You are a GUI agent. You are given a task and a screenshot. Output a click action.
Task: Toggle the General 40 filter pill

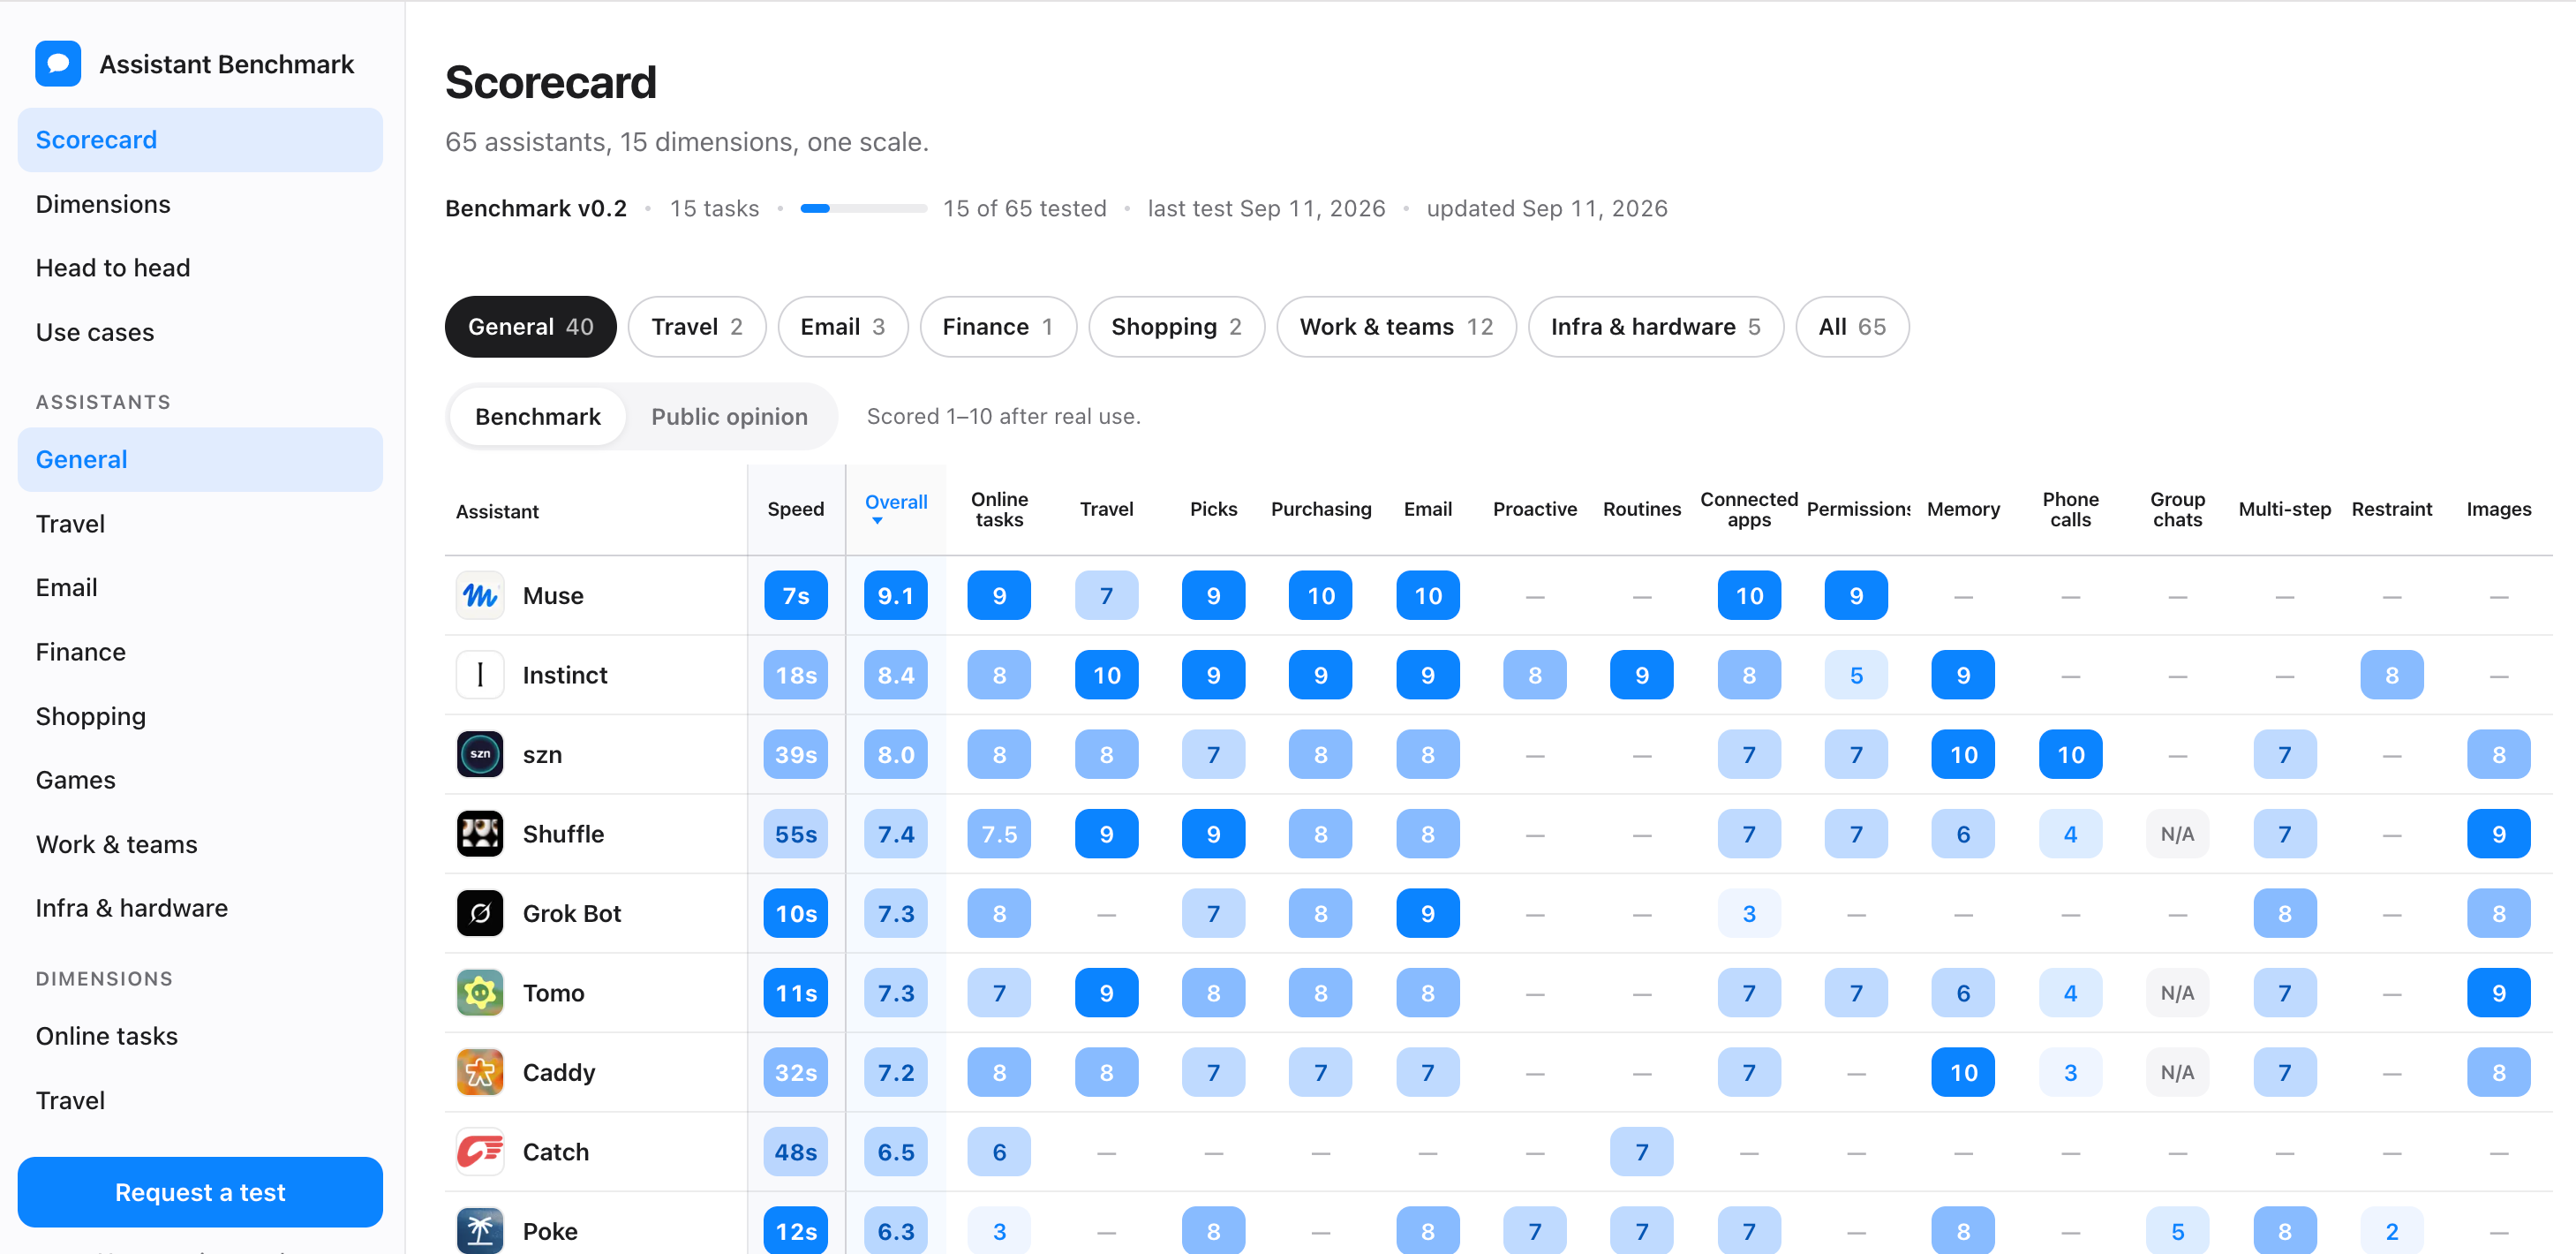click(530, 327)
